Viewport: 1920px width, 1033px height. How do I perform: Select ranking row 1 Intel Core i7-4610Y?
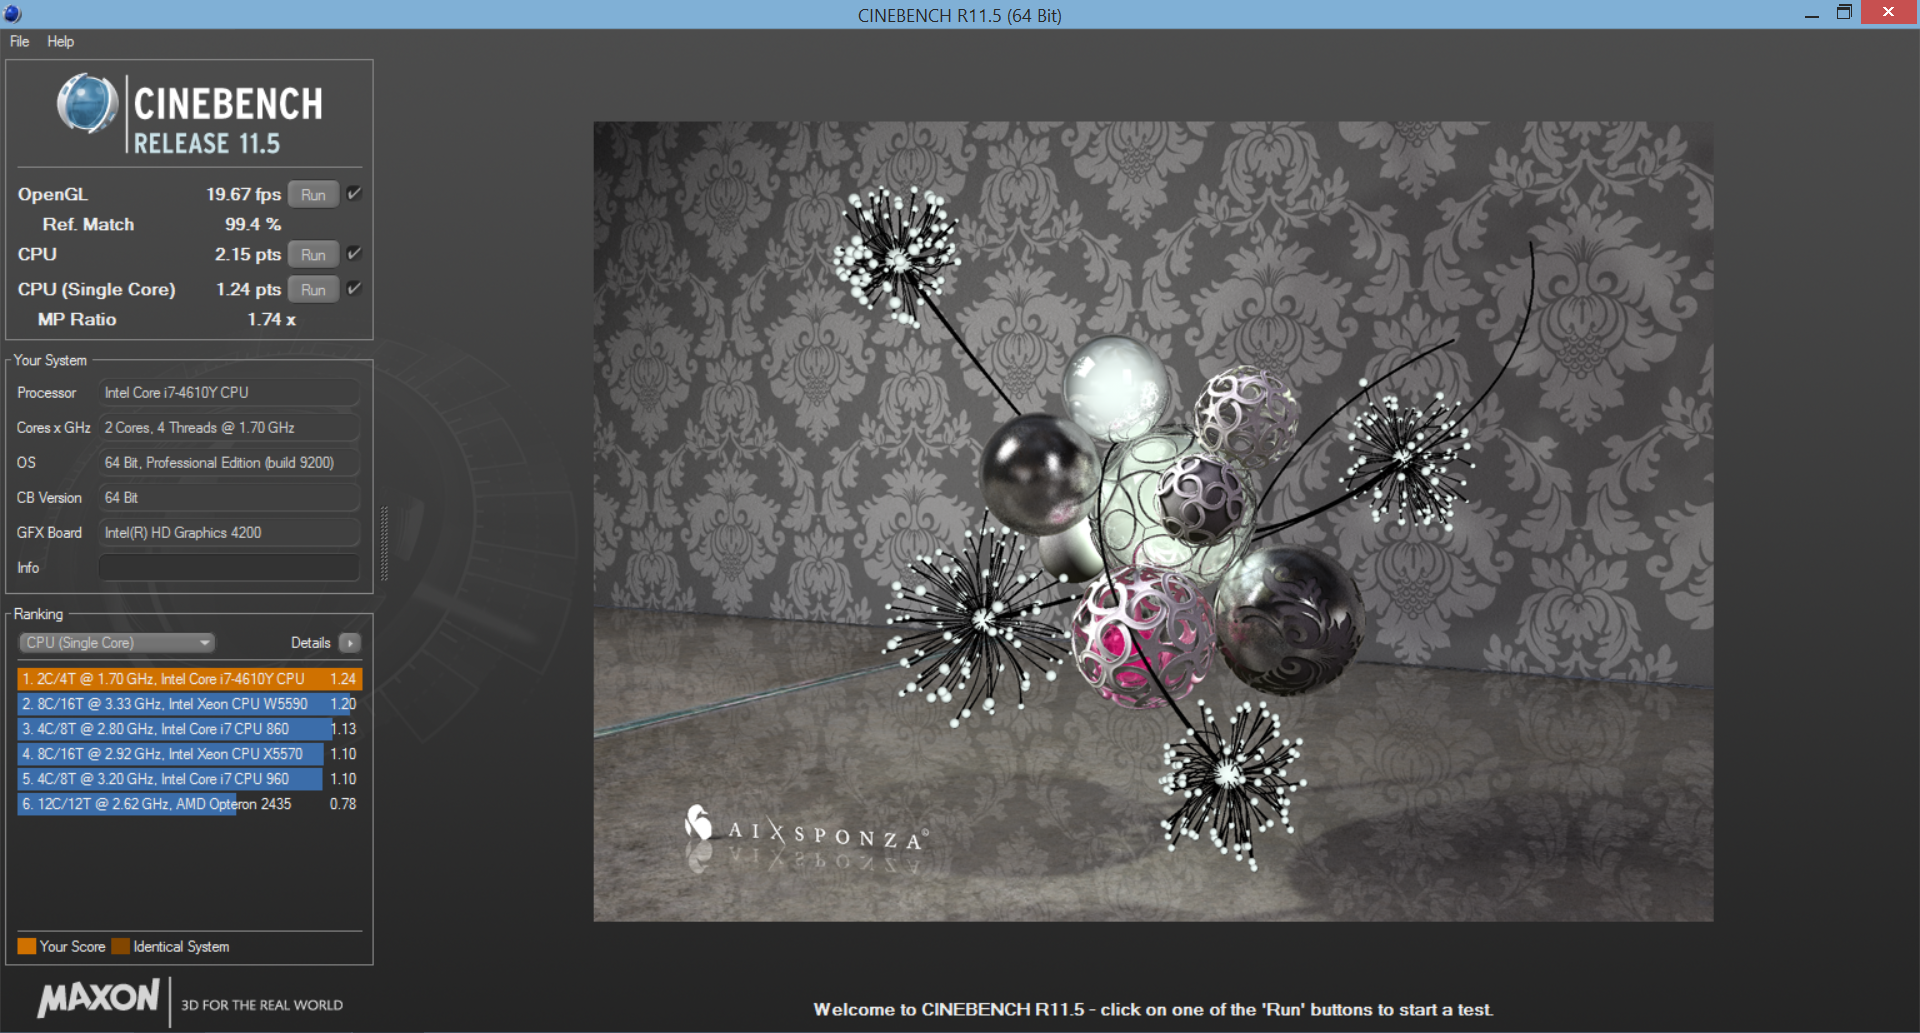(189, 679)
